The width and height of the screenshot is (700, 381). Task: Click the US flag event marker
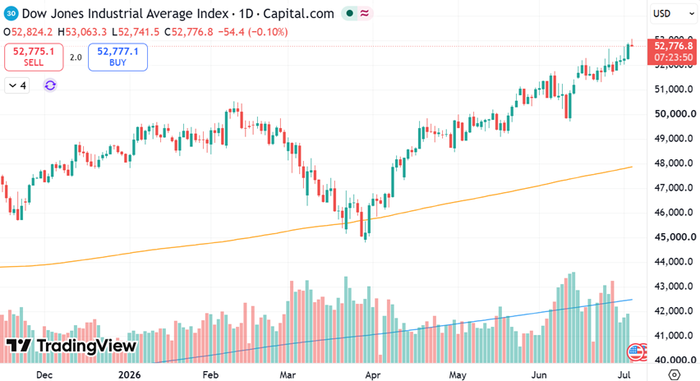pos(635,352)
